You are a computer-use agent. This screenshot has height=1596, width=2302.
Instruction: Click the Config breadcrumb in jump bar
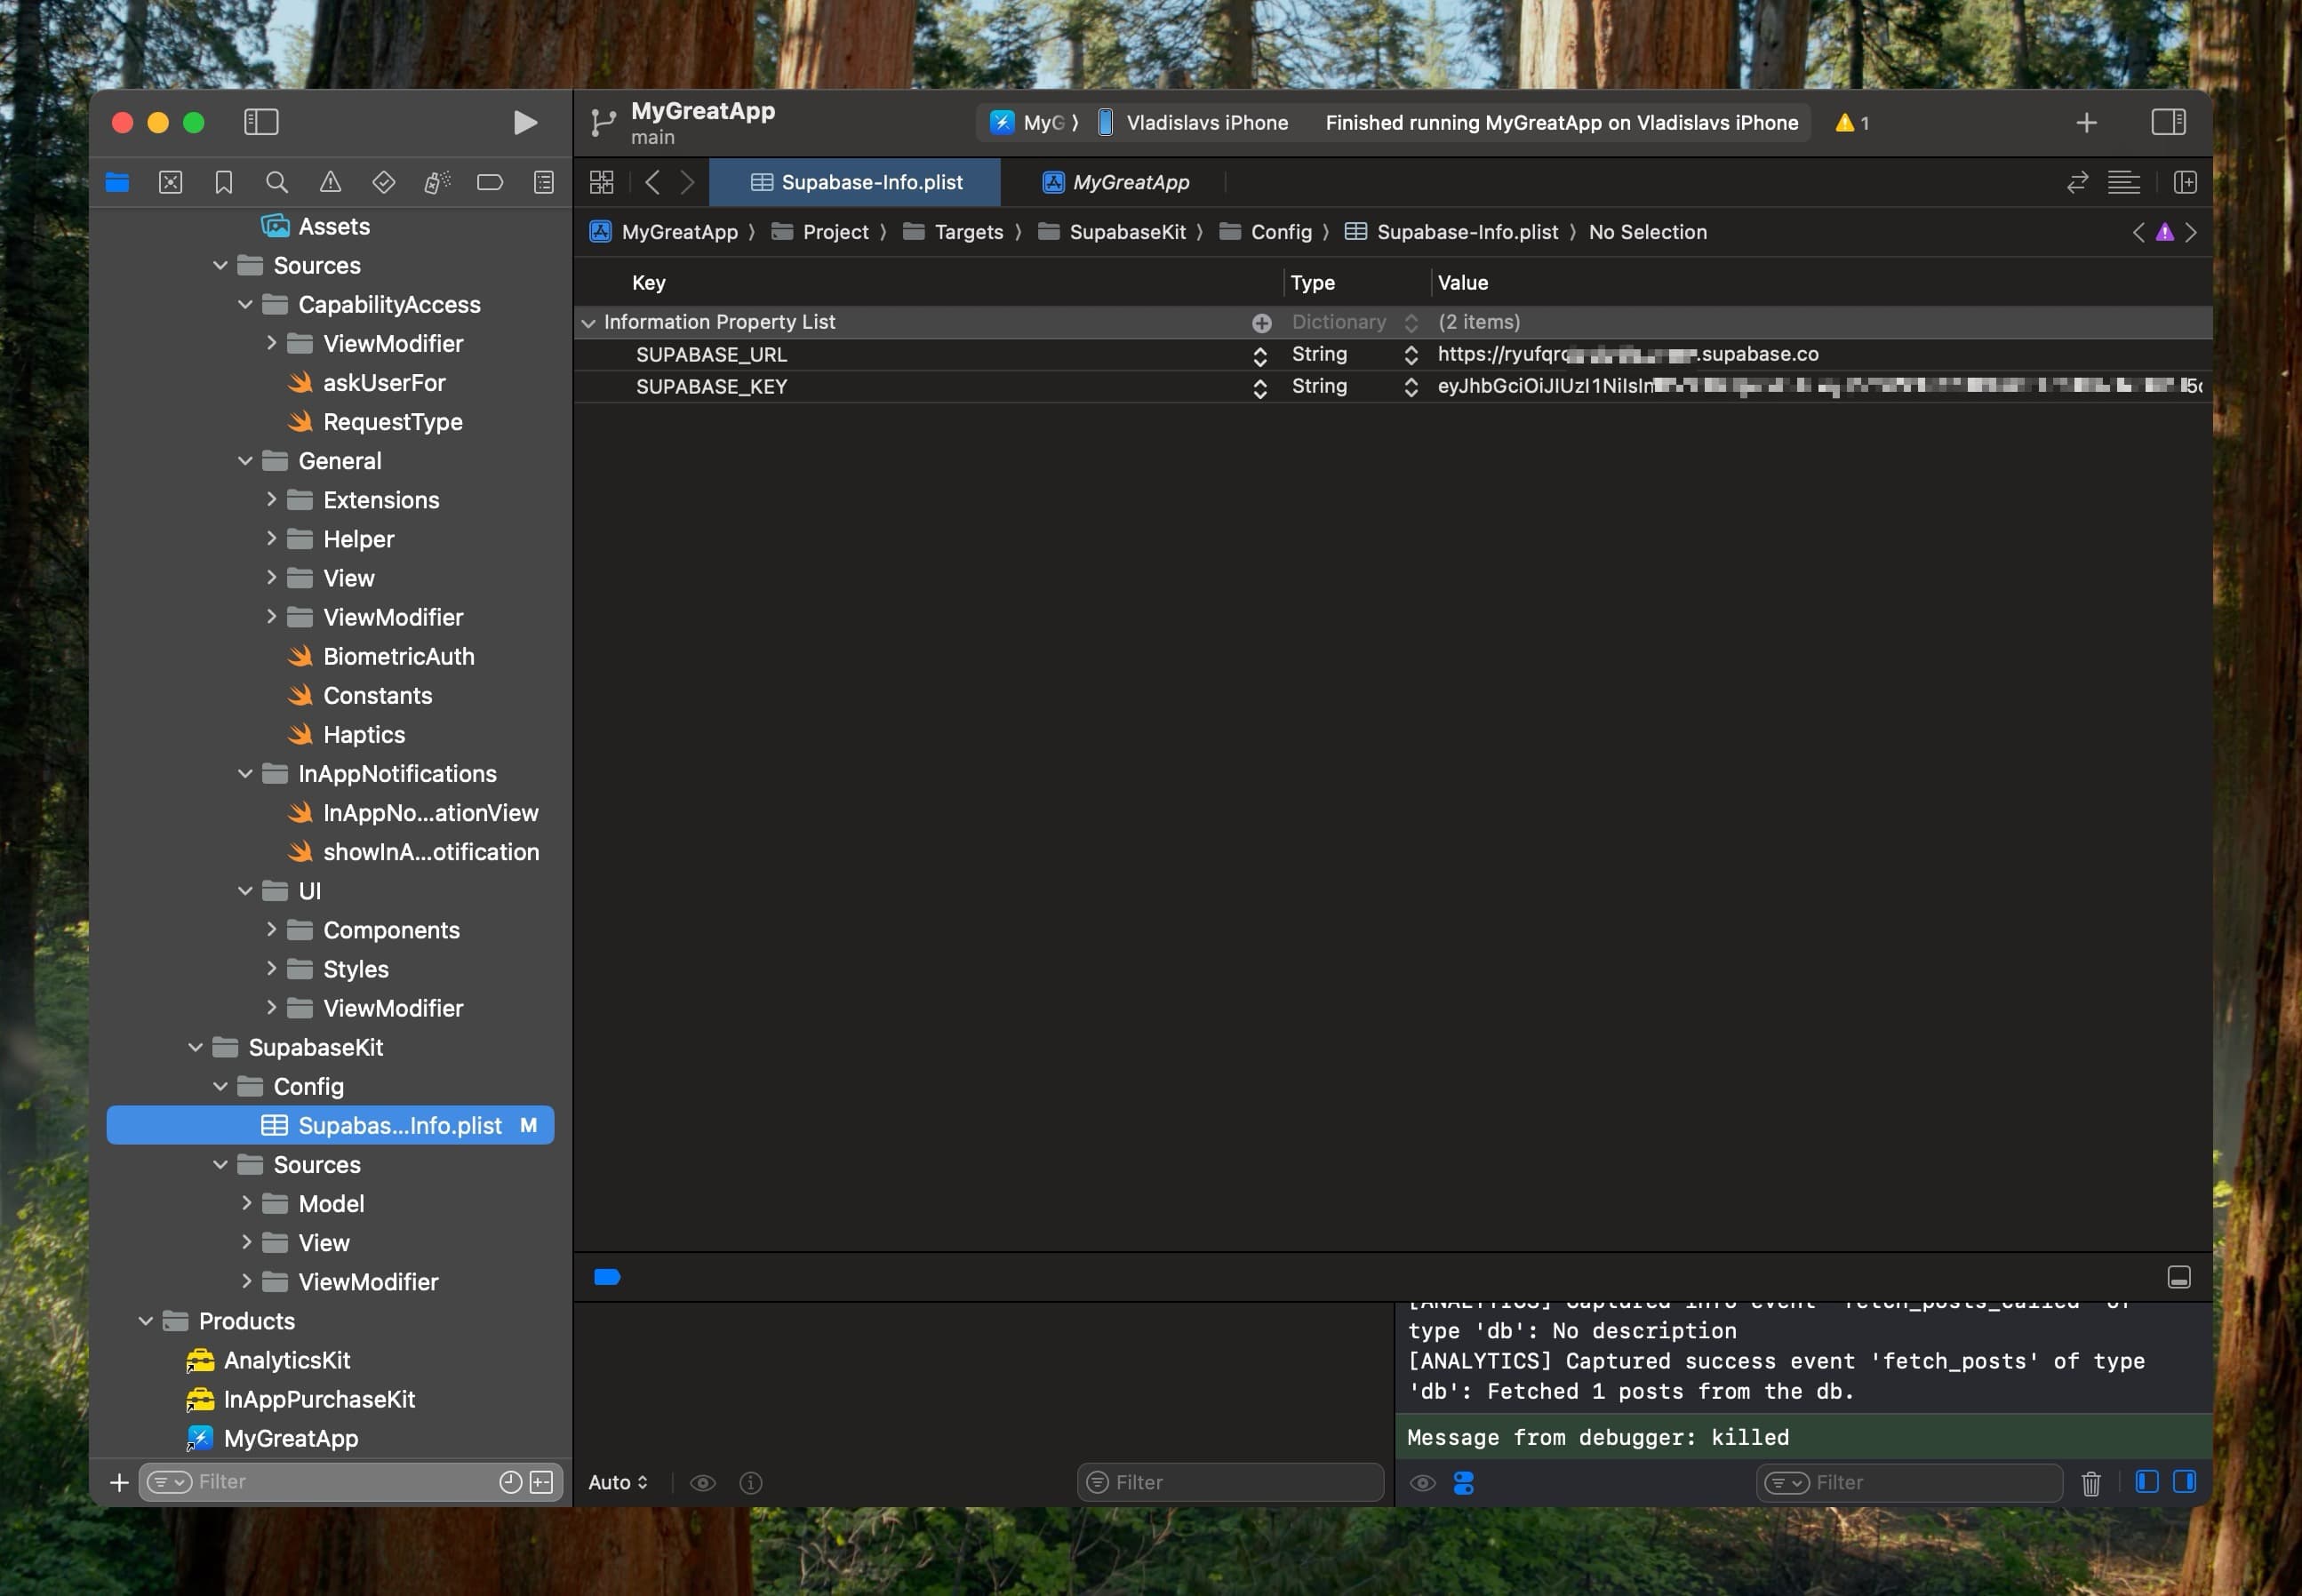point(1266,232)
